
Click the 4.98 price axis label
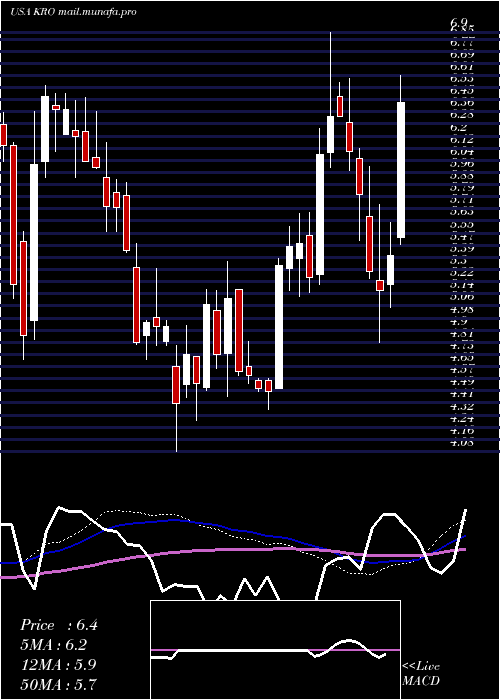[x=462, y=308]
